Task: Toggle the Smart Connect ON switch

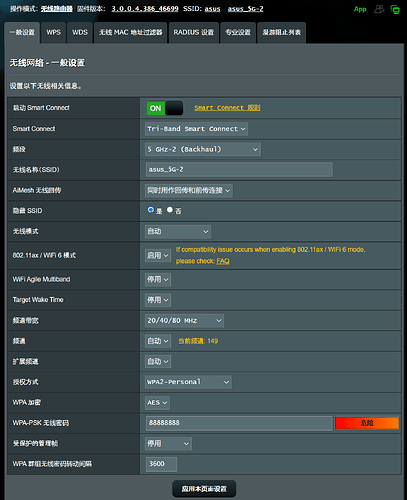Action: 165,108
